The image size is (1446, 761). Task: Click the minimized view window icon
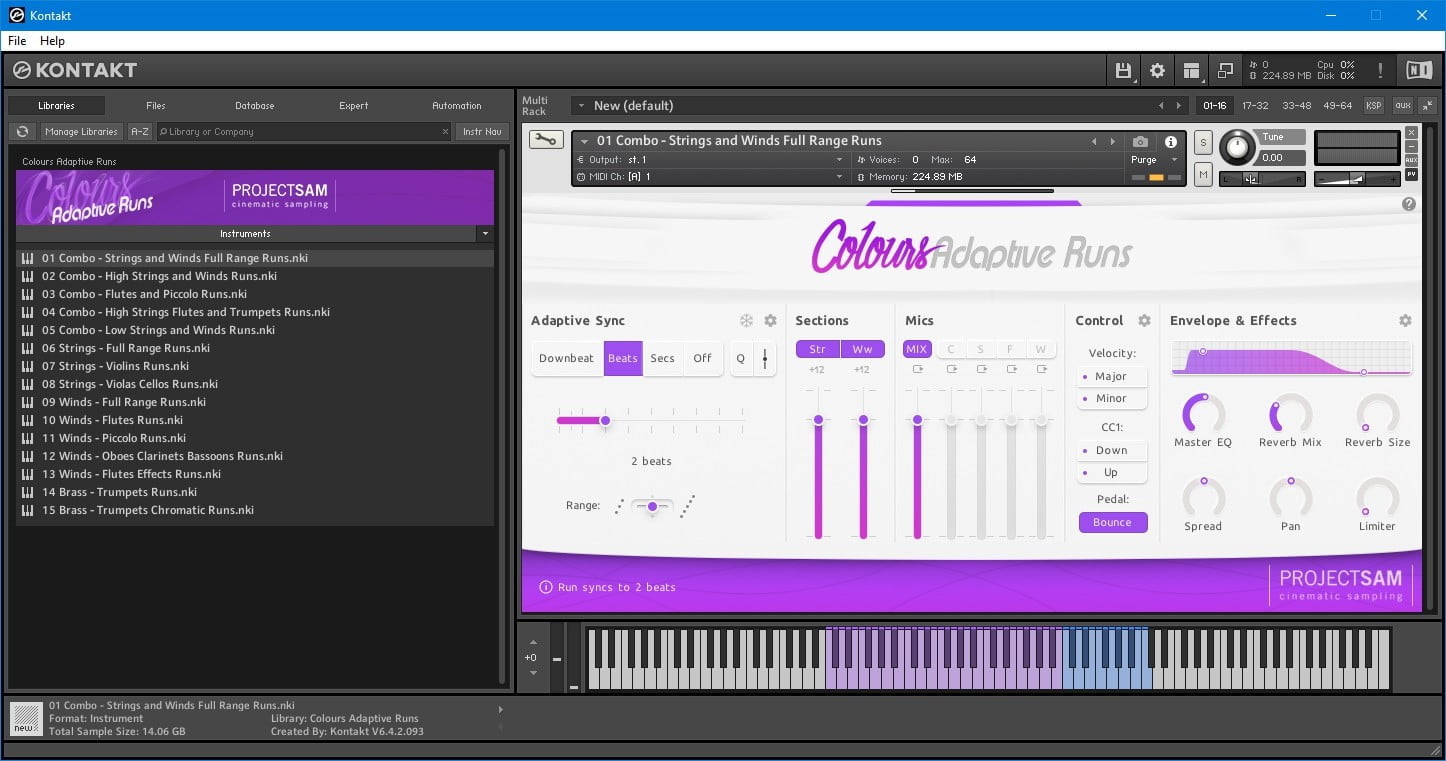1224,70
